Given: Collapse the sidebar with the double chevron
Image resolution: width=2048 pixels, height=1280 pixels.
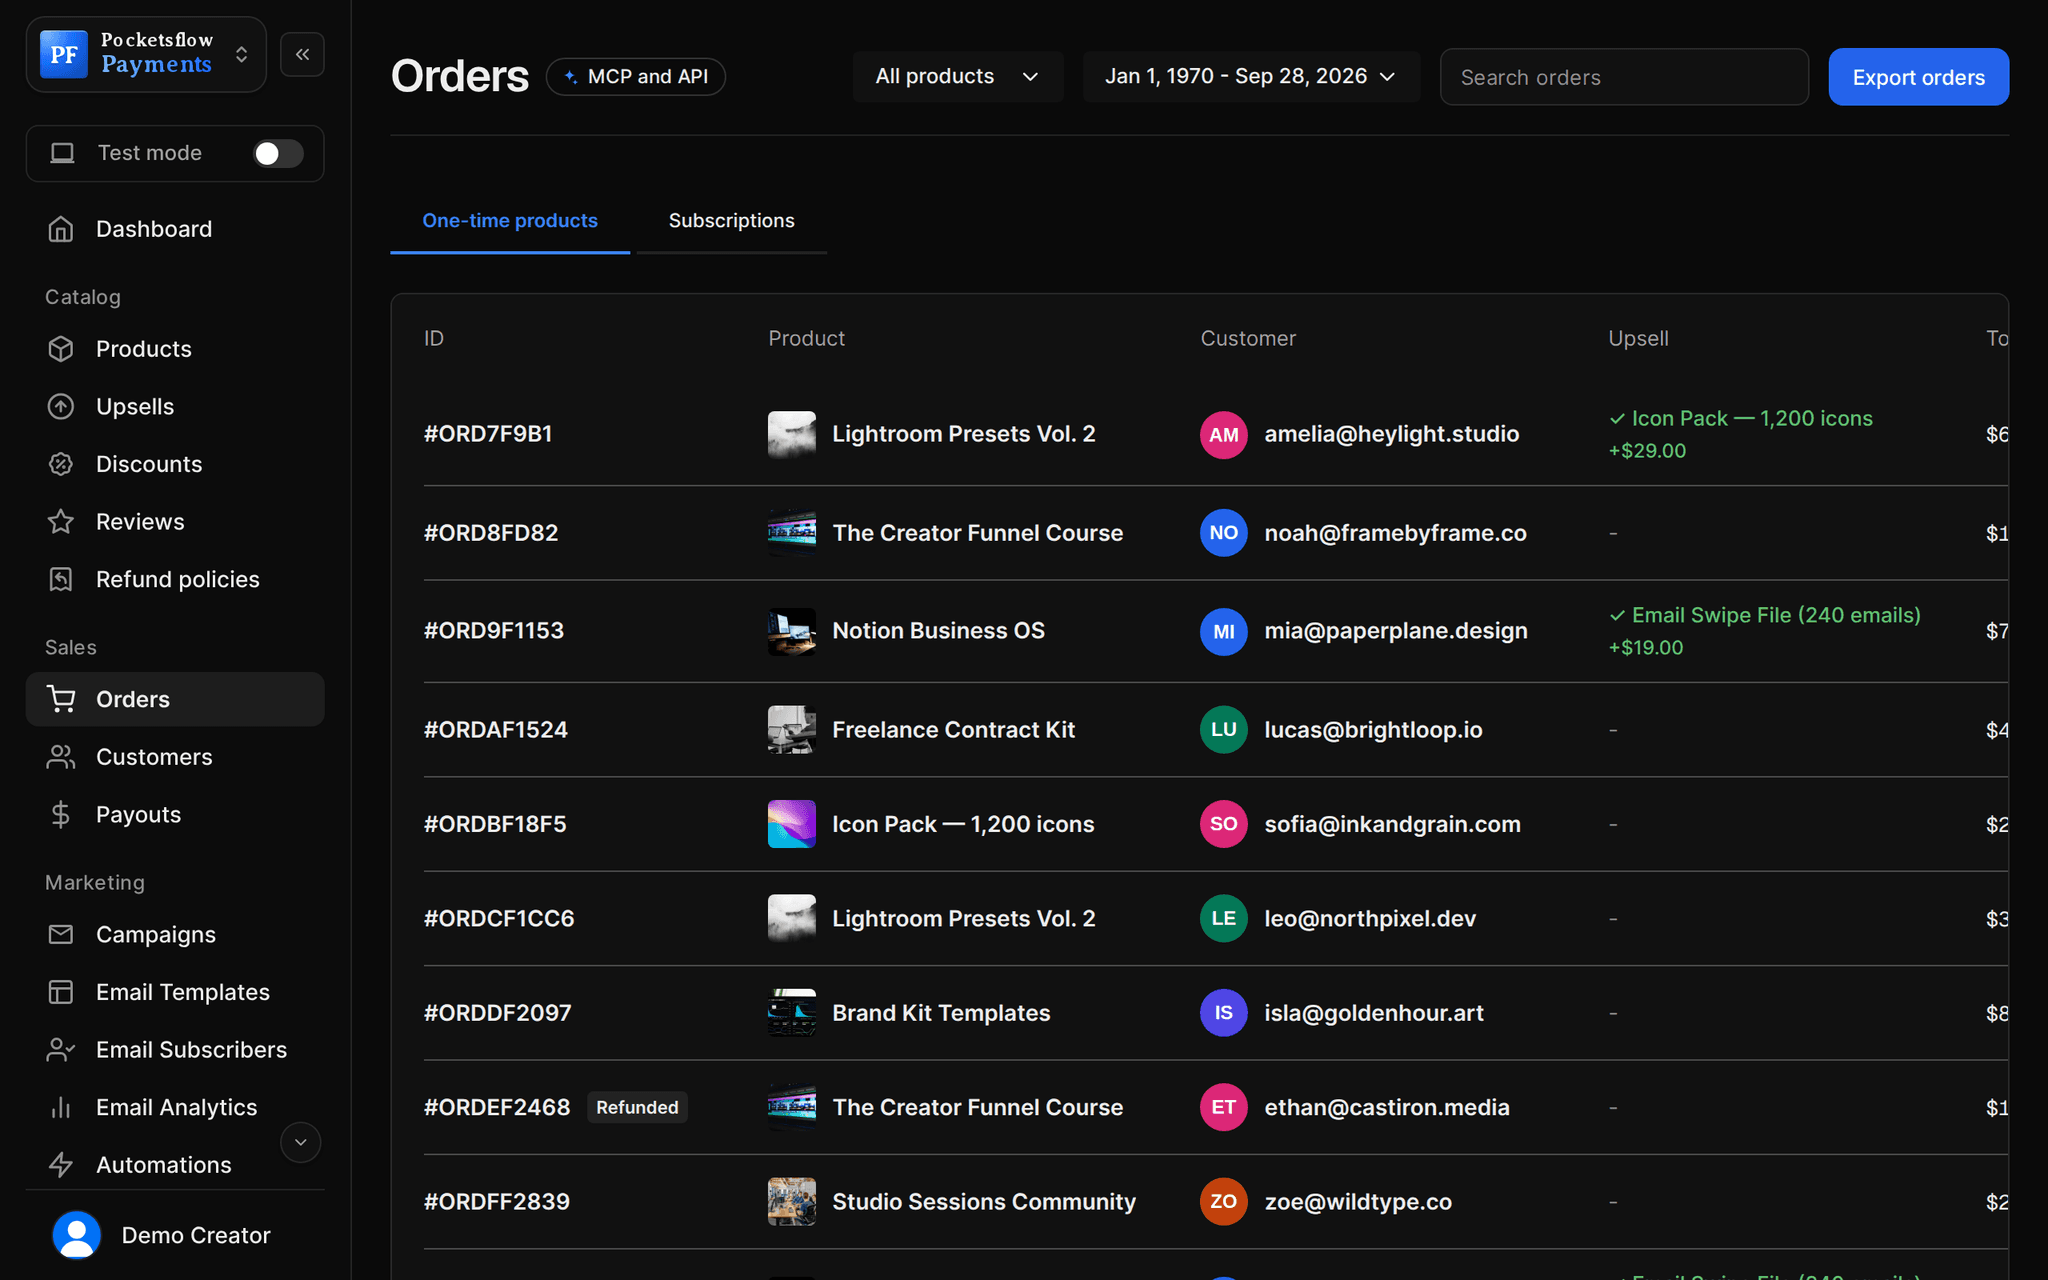Looking at the screenshot, I should 302,54.
